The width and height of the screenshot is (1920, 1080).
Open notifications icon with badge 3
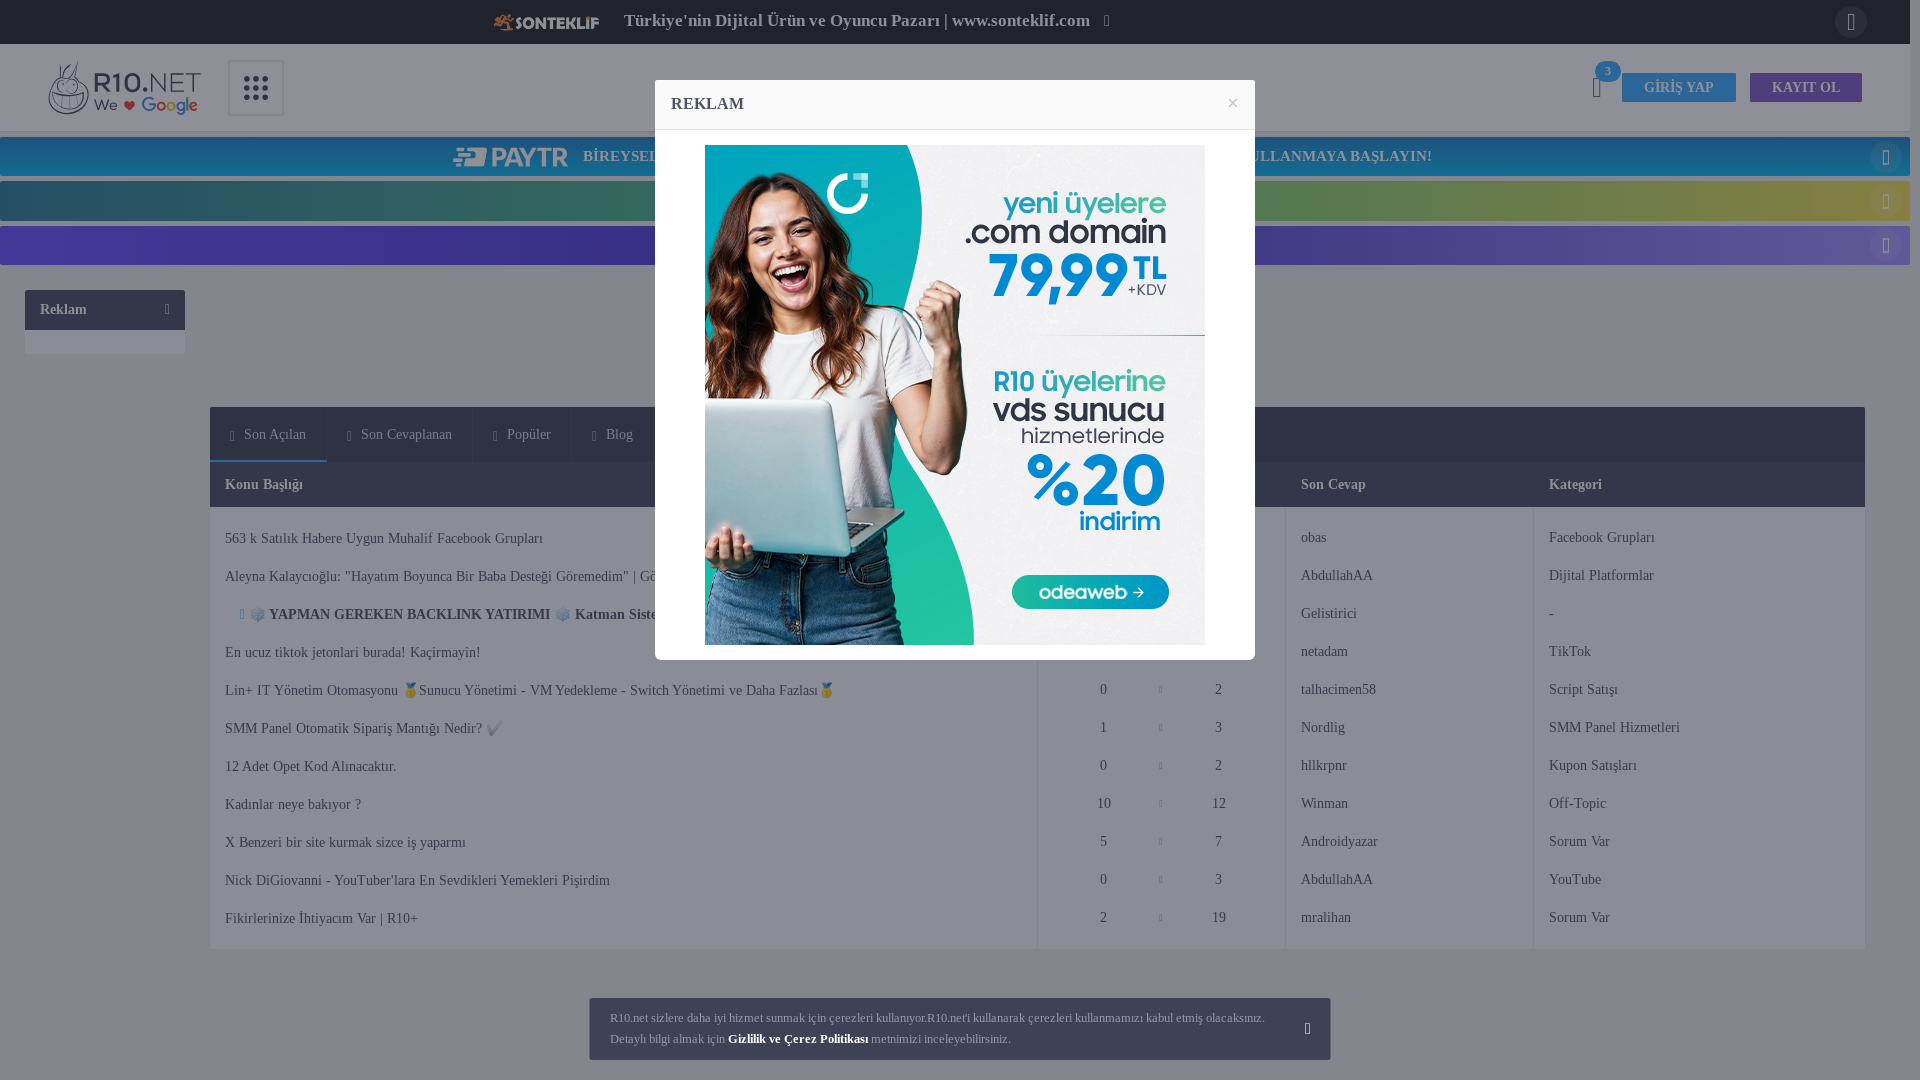pyautogui.click(x=1598, y=87)
